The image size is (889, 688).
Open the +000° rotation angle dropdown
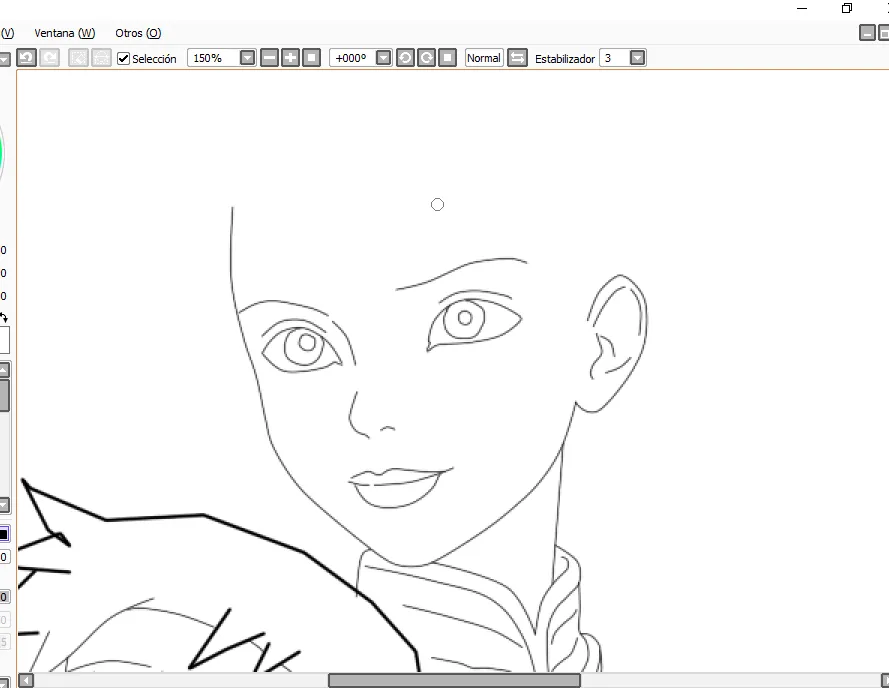pos(384,58)
